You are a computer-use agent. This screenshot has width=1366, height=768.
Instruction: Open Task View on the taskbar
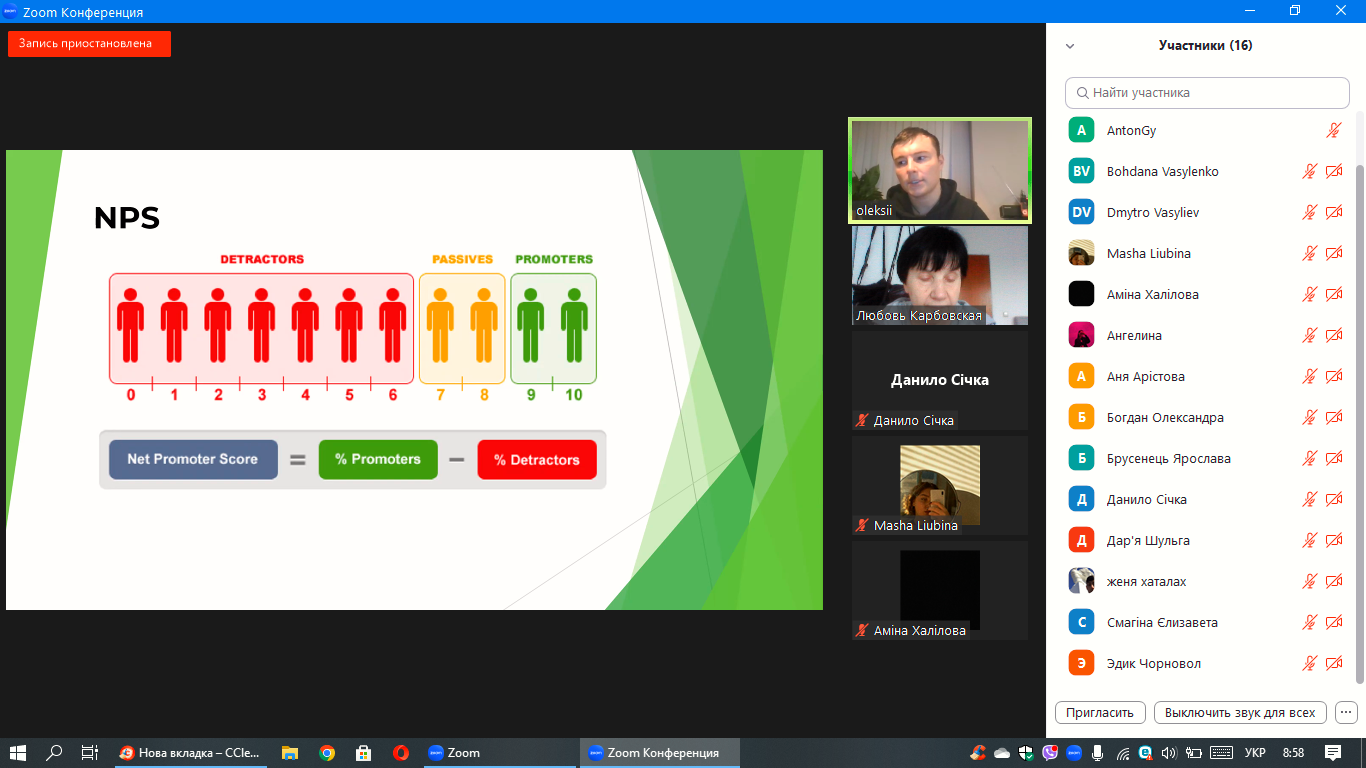click(90, 753)
